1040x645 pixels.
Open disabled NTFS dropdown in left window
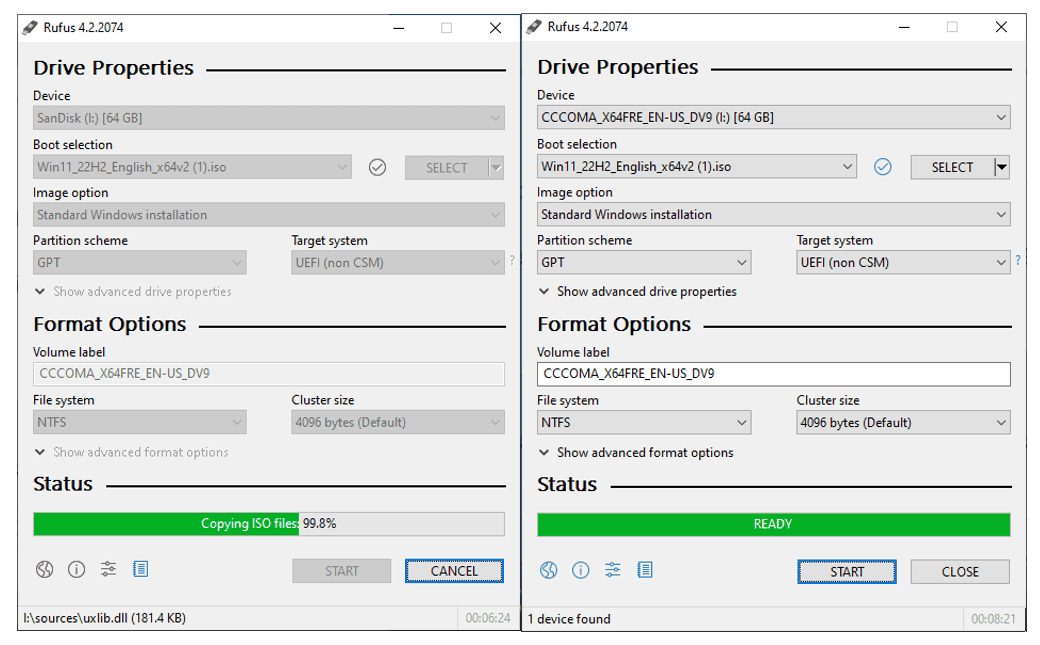139,422
